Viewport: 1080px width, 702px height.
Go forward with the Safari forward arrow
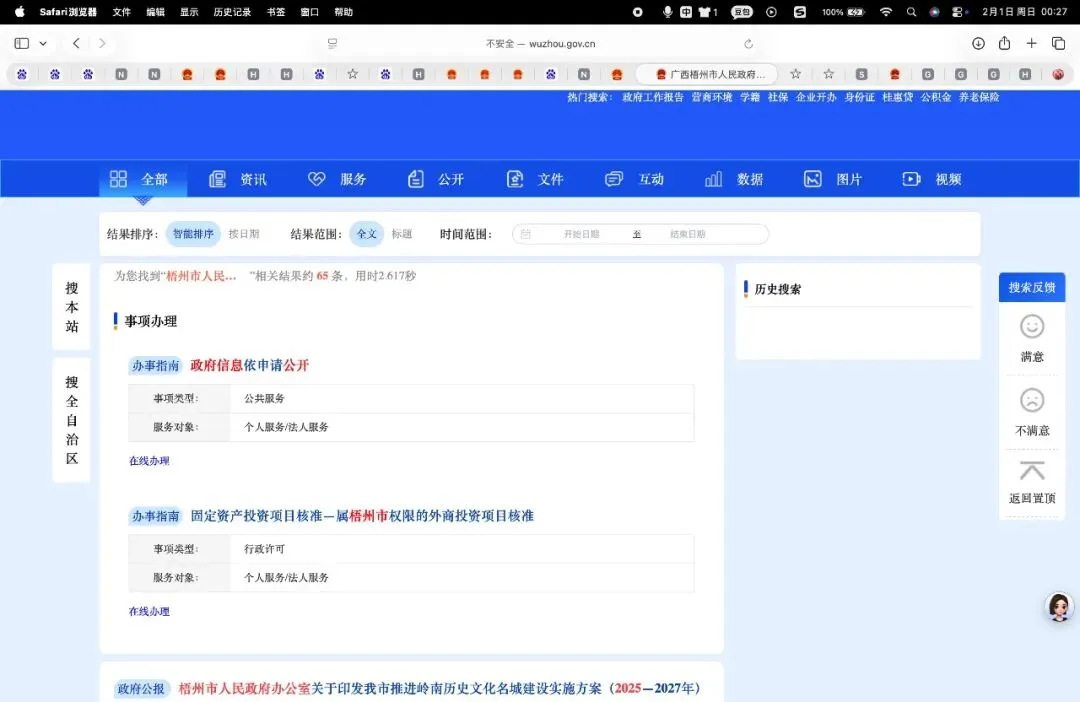102,43
